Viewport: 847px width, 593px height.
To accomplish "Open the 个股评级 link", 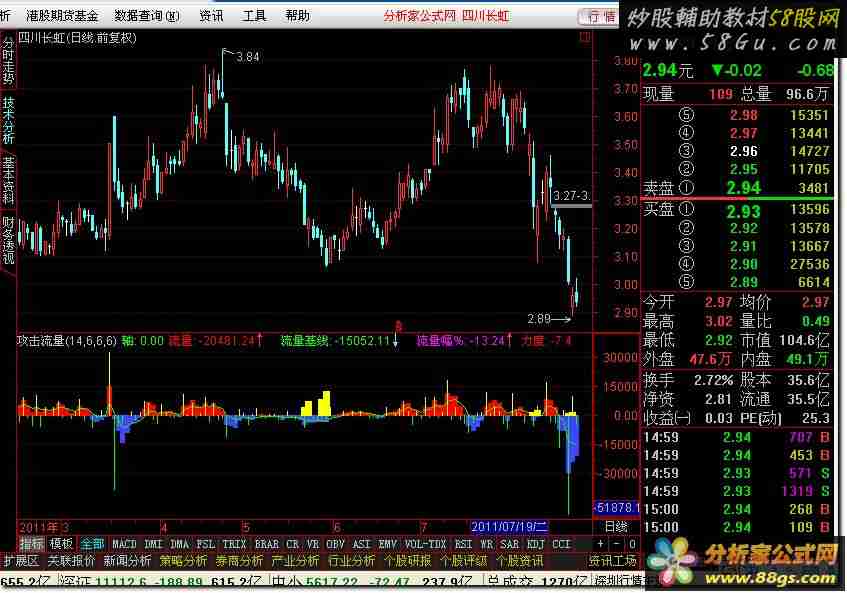I will click(463, 561).
